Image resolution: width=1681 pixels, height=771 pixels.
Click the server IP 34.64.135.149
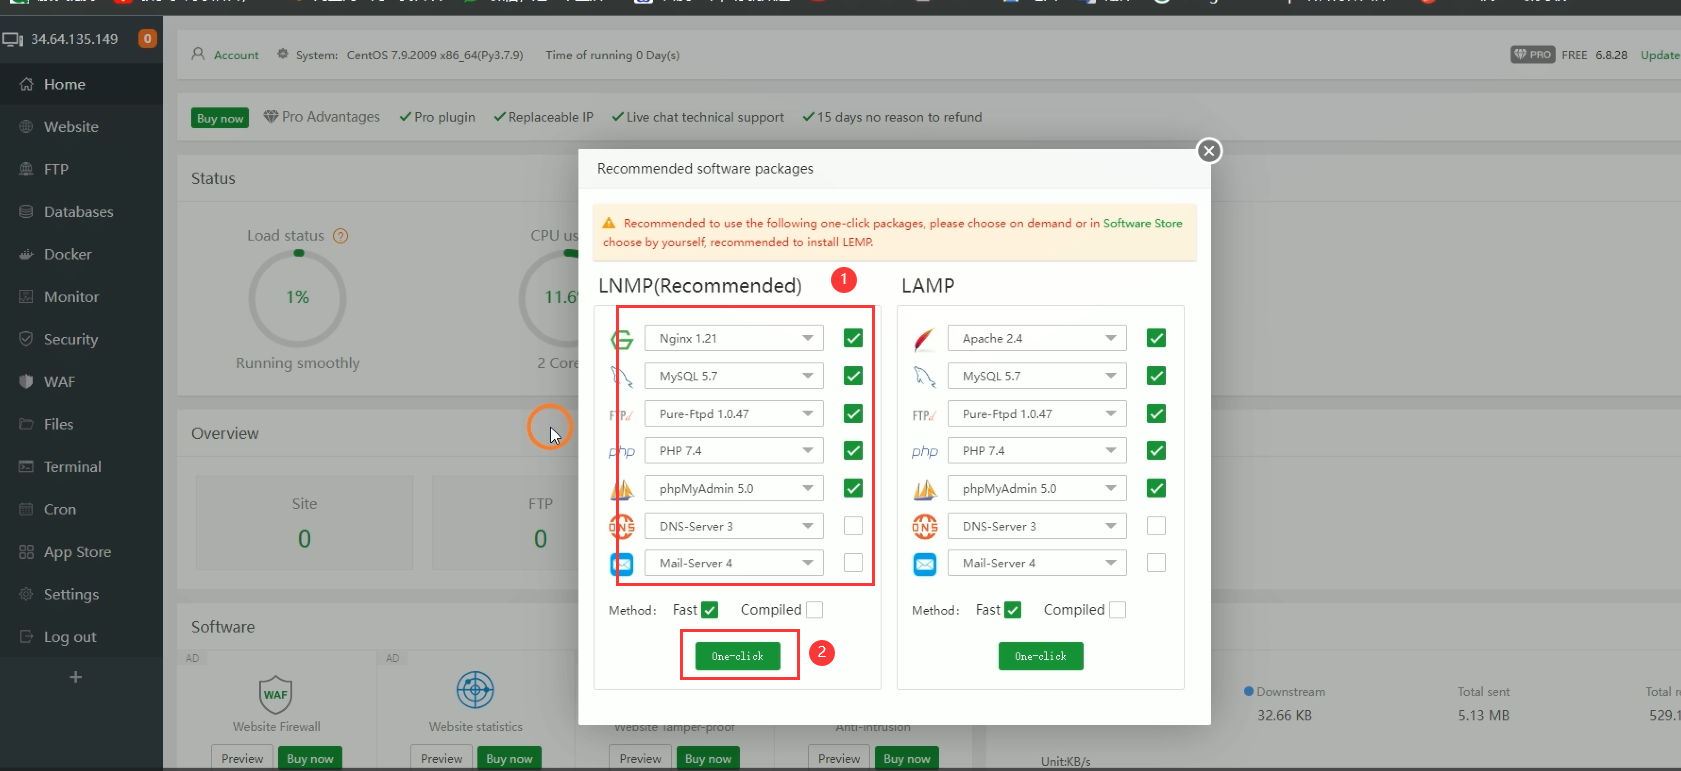point(74,39)
